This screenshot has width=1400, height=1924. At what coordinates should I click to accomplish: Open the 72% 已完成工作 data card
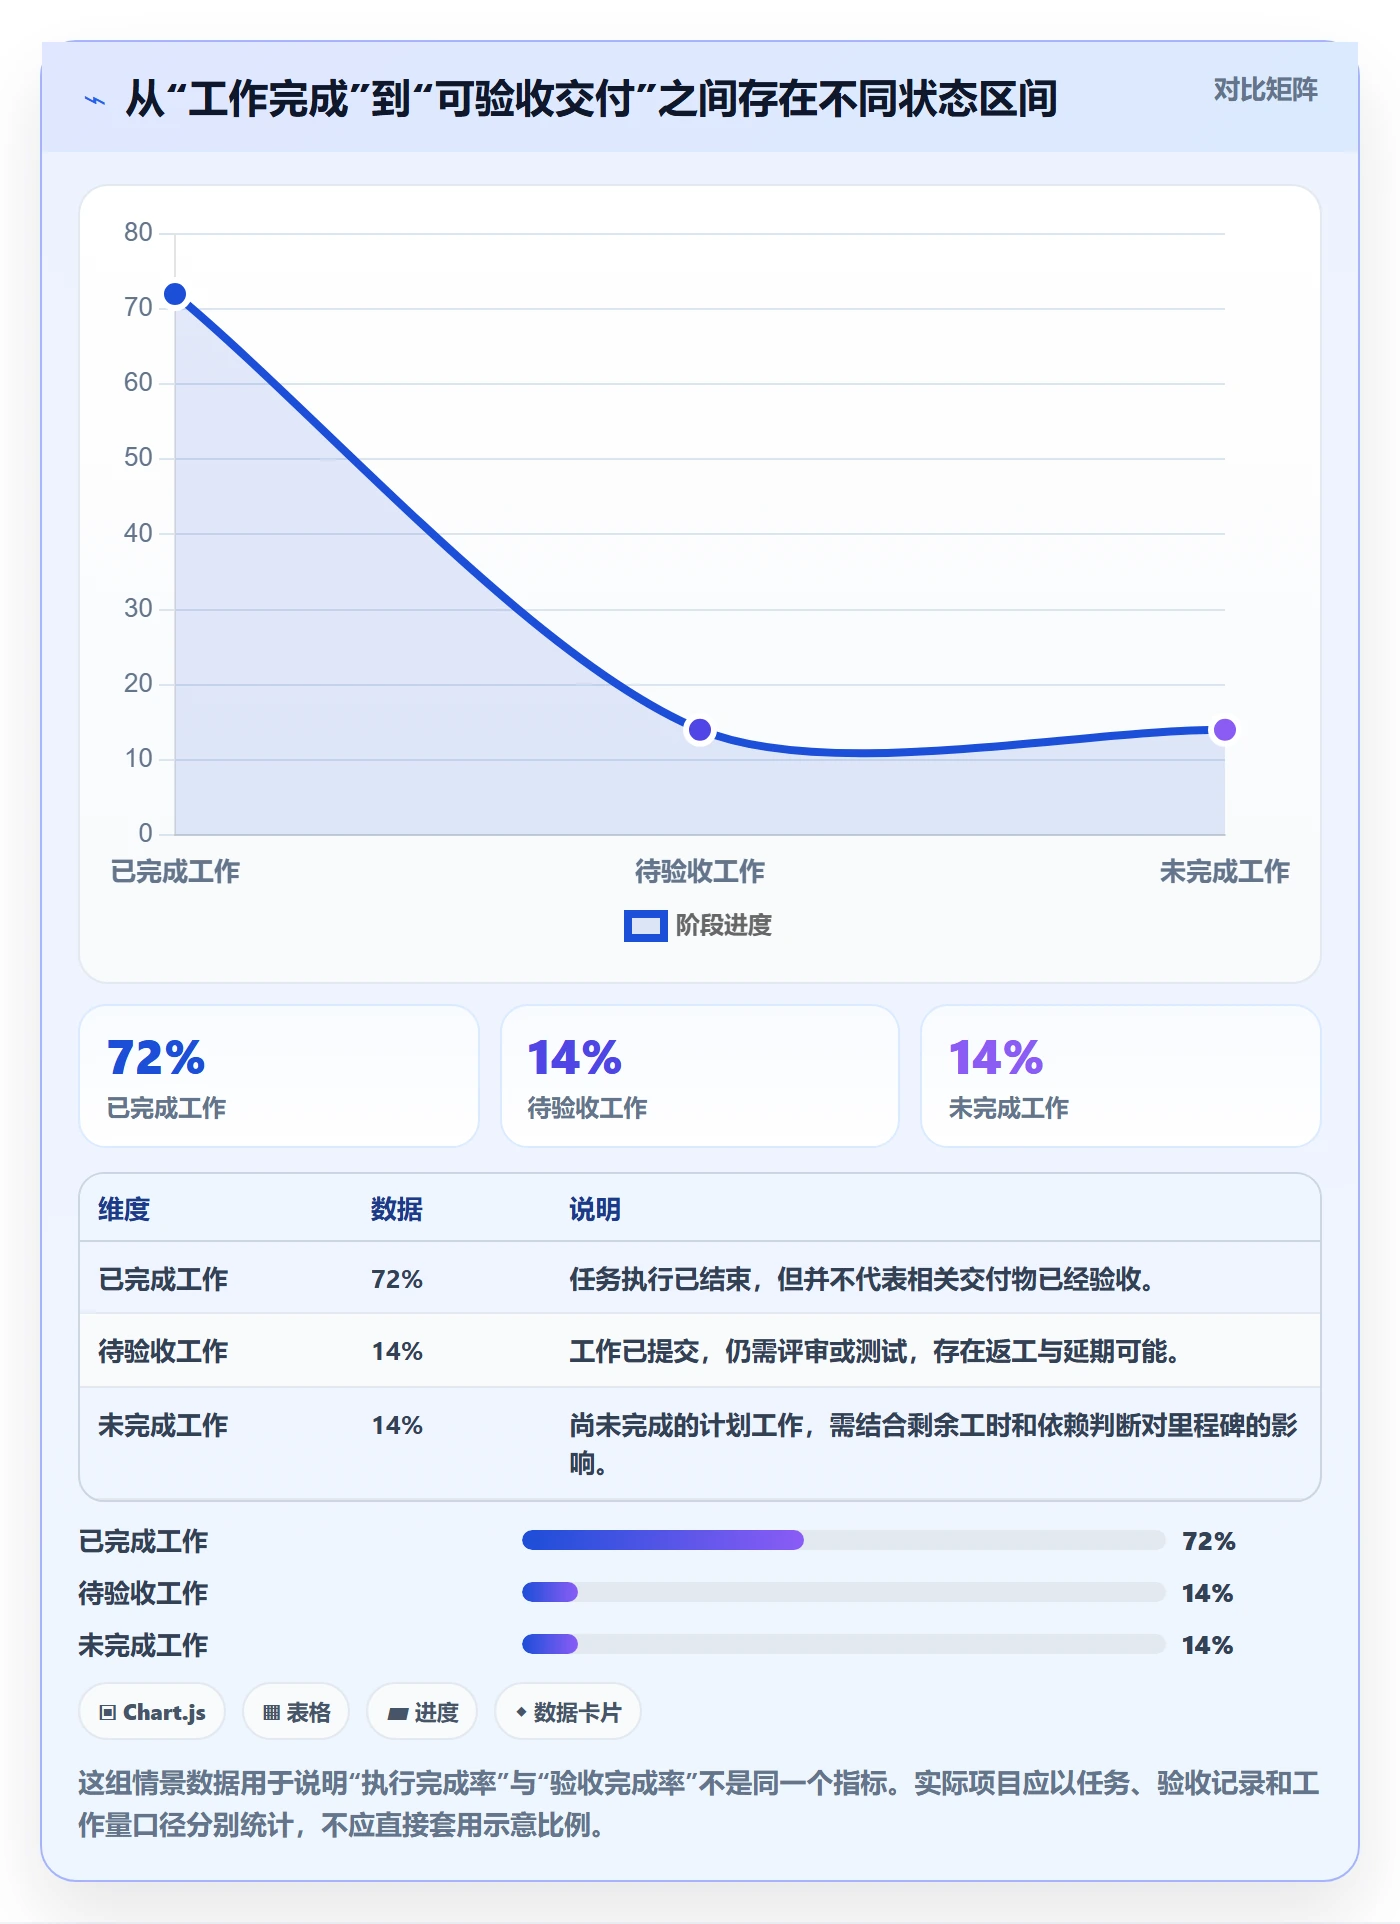[279, 1076]
